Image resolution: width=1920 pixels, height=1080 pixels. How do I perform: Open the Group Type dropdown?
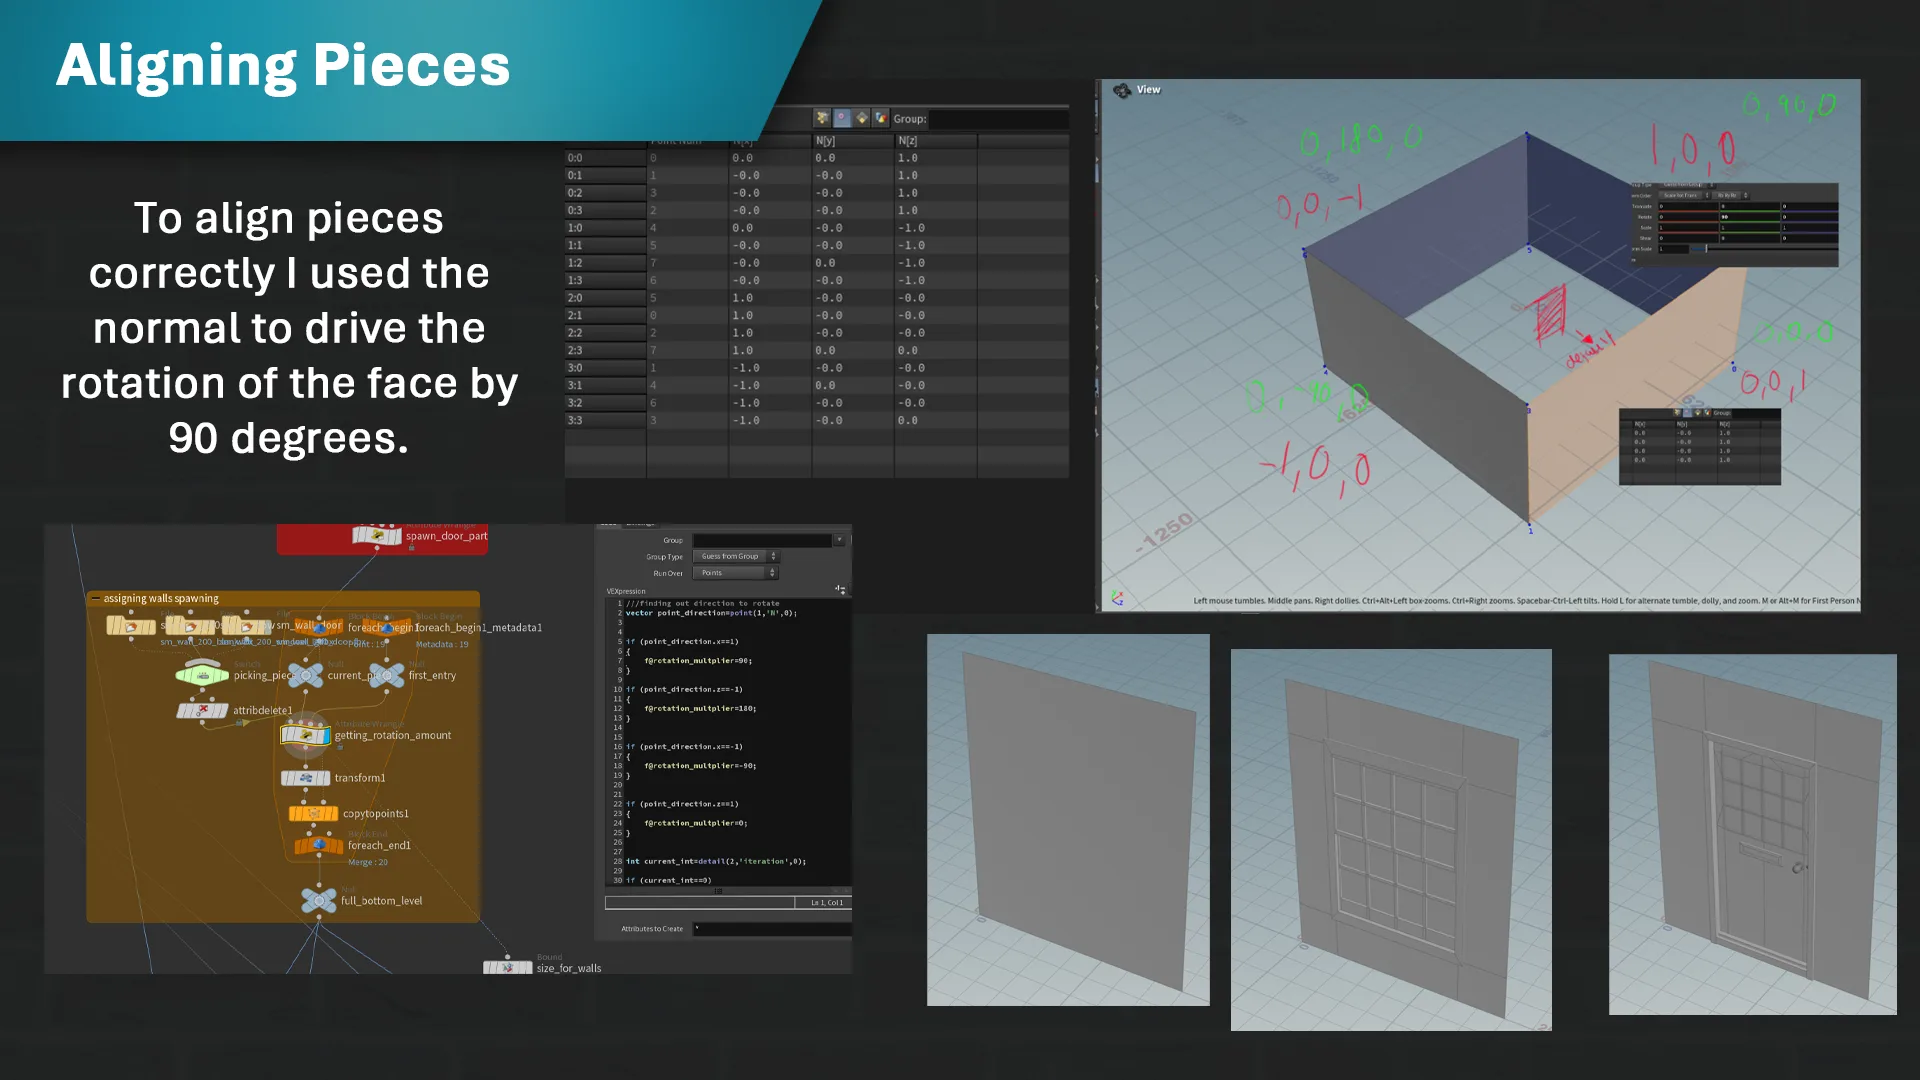735,556
